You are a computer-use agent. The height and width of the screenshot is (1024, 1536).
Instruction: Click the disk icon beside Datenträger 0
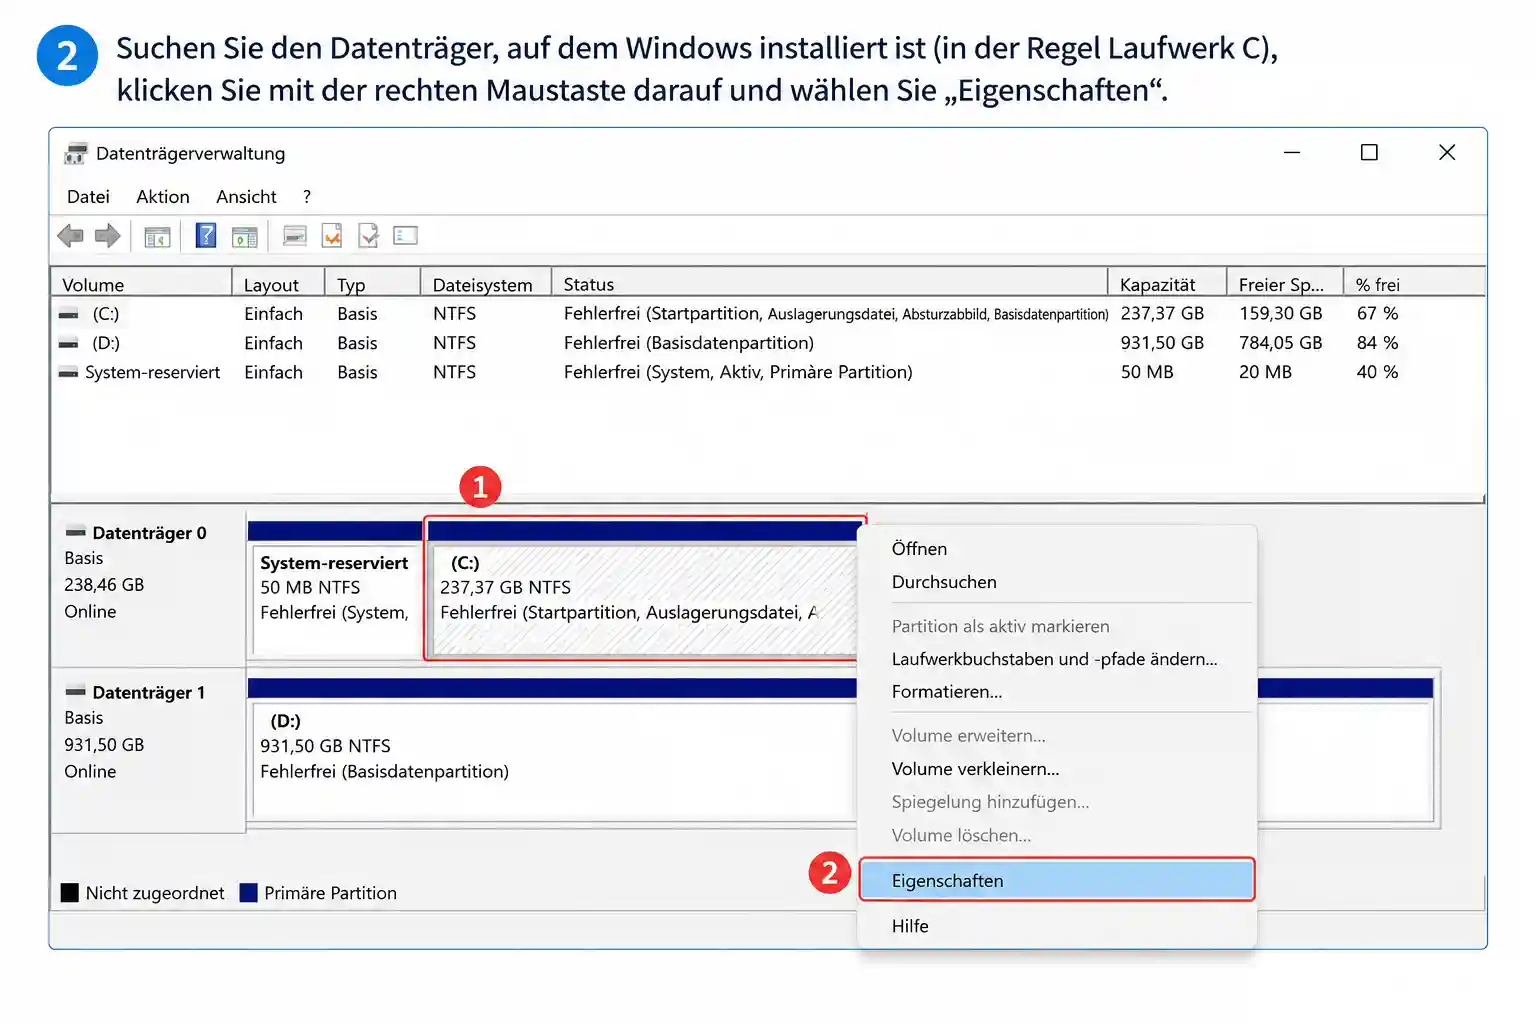pyautogui.click(x=75, y=532)
